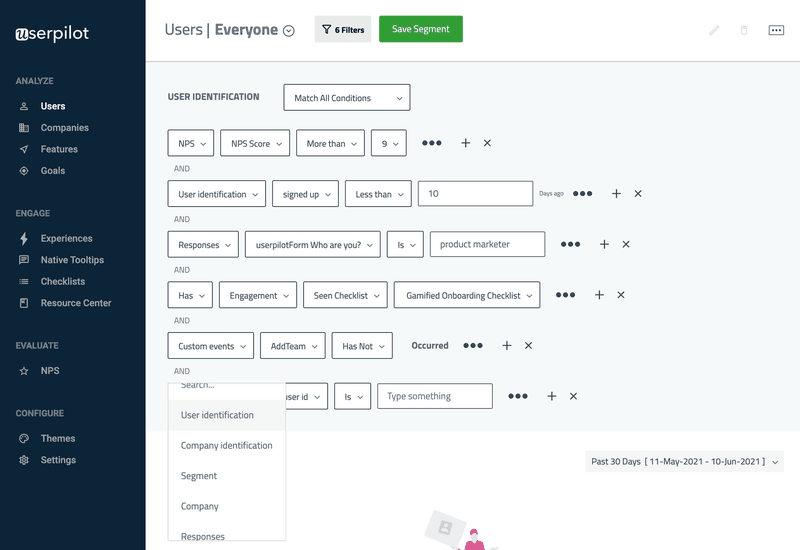Screen dimensions: 800x550
Task: Open more options on the signed up row
Action: (x=583, y=193)
